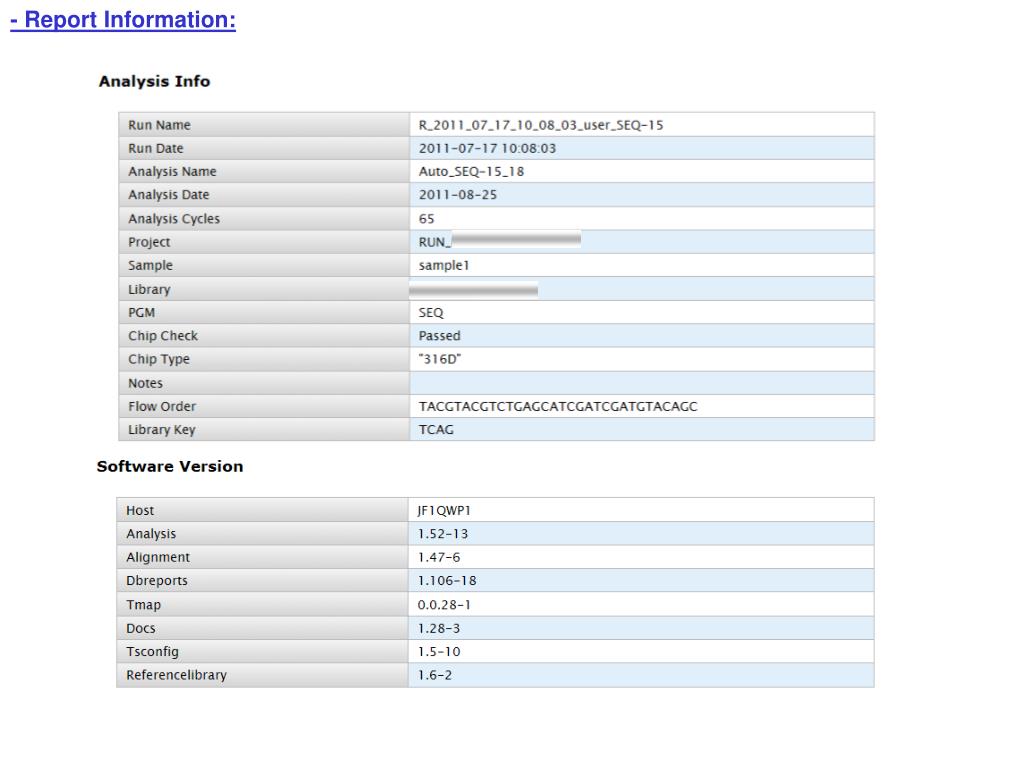
Task: Click the Tsconfig label cell
Action: (263, 652)
